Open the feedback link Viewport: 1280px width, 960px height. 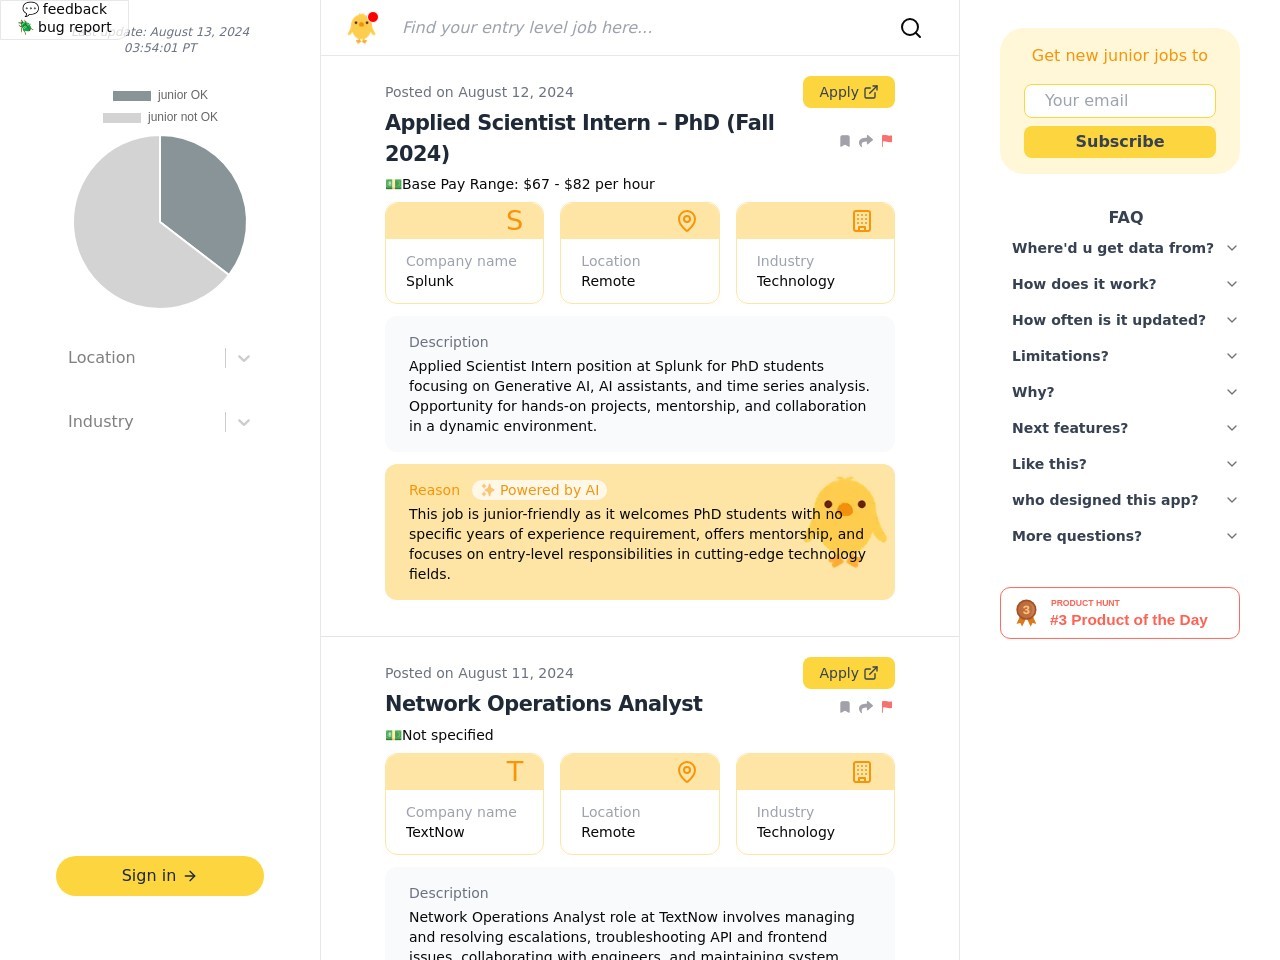coord(65,9)
